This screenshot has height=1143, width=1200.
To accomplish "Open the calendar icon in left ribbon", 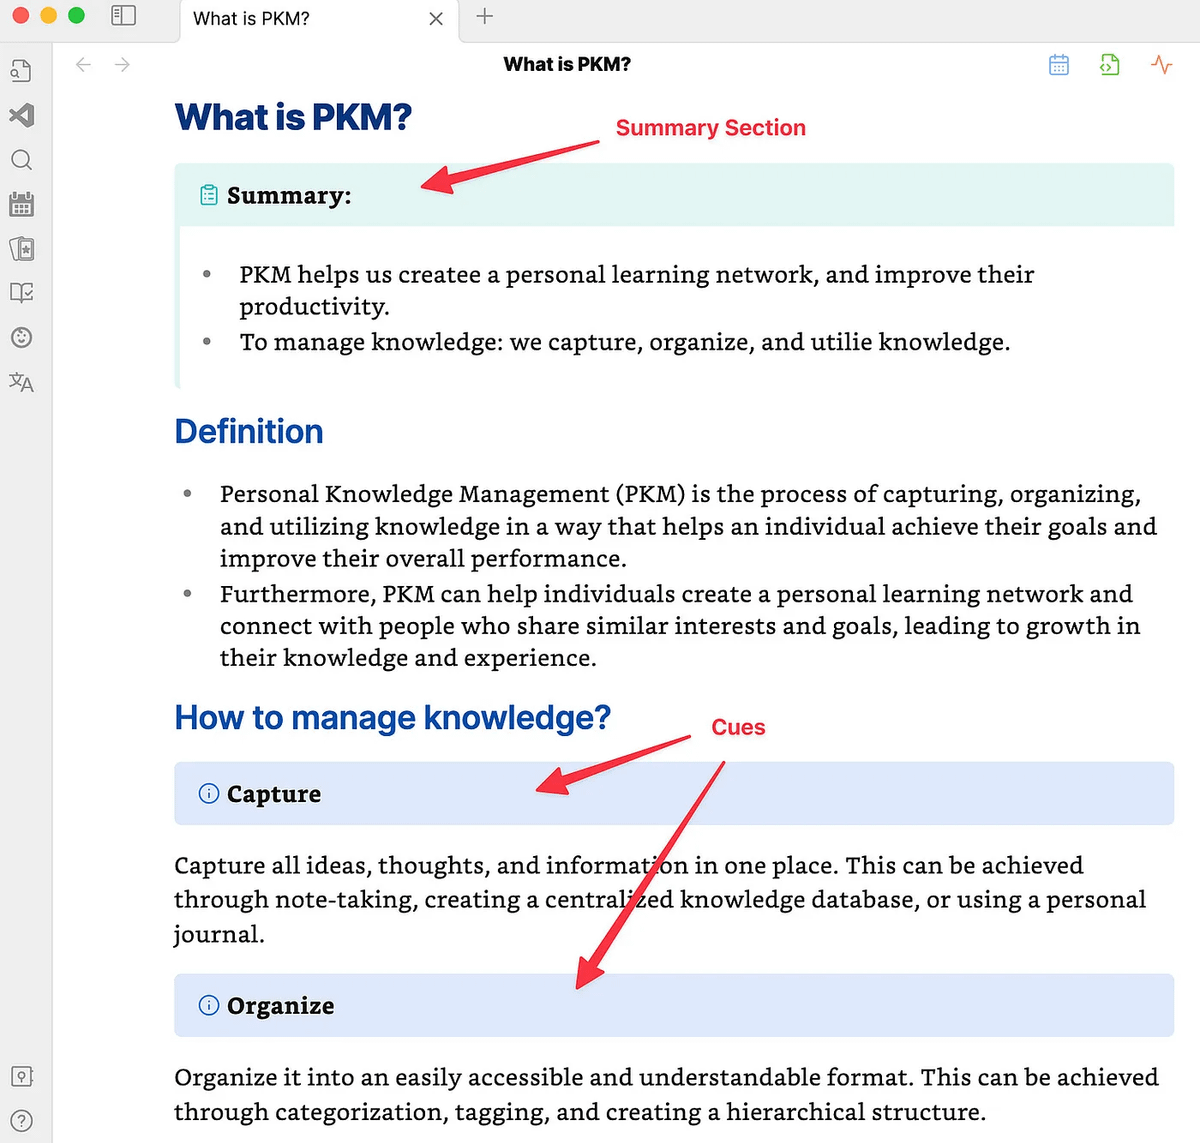I will click(21, 205).
